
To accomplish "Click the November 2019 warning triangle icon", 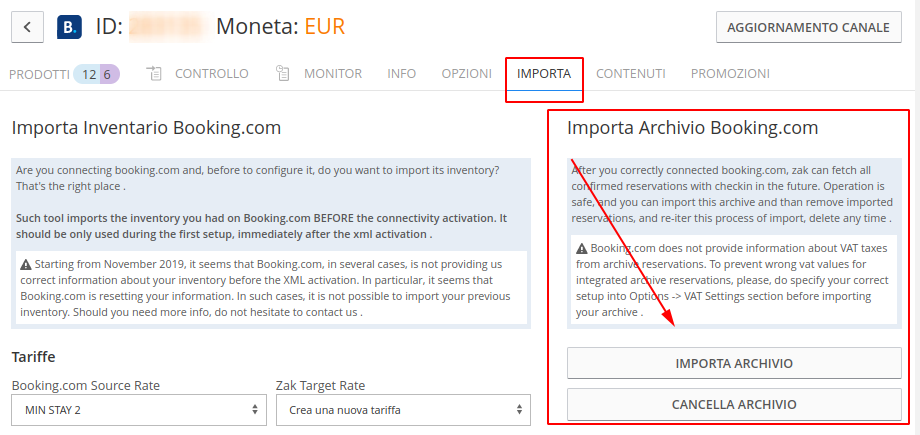I will (x=26, y=264).
